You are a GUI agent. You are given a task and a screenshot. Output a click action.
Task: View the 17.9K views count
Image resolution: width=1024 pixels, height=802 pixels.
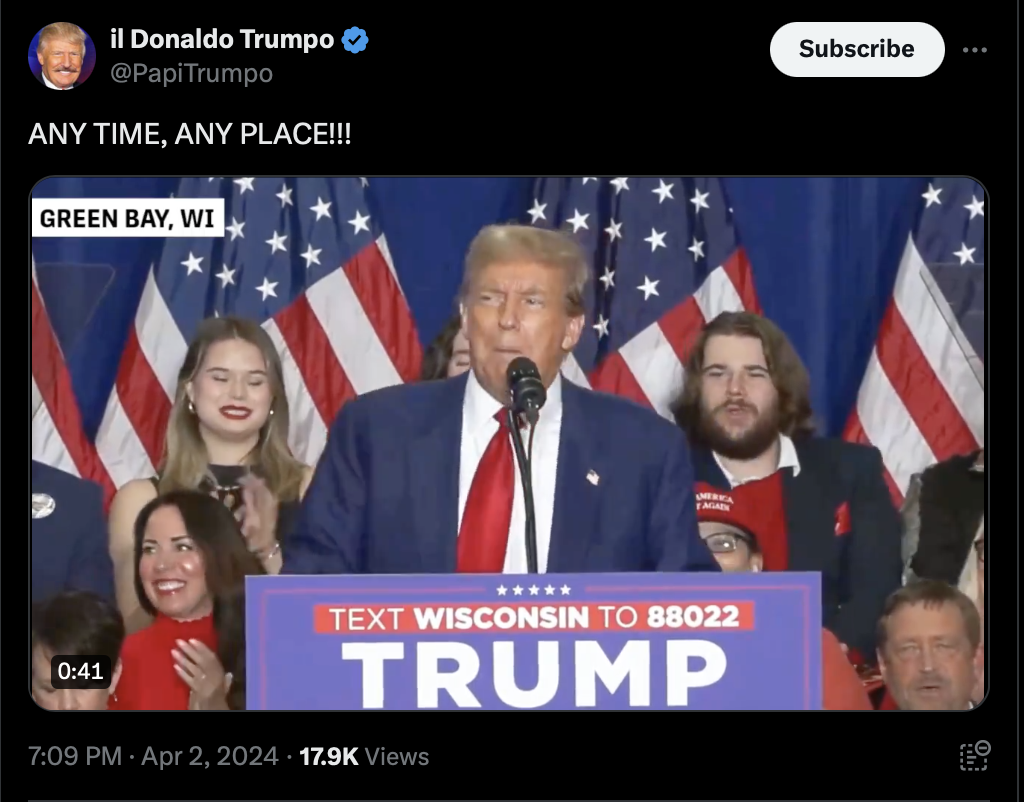tap(328, 756)
